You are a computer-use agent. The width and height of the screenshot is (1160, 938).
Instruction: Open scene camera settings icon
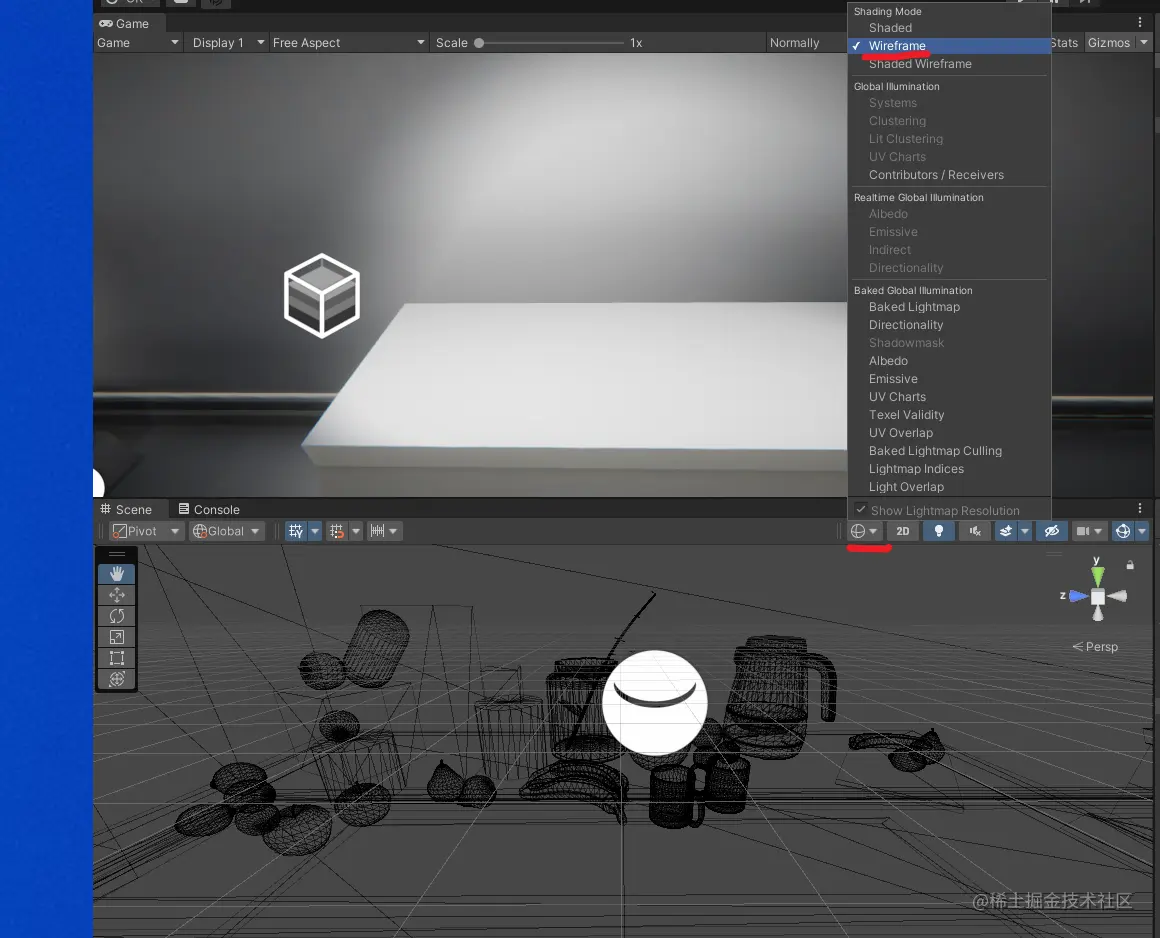coord(1083,531)
